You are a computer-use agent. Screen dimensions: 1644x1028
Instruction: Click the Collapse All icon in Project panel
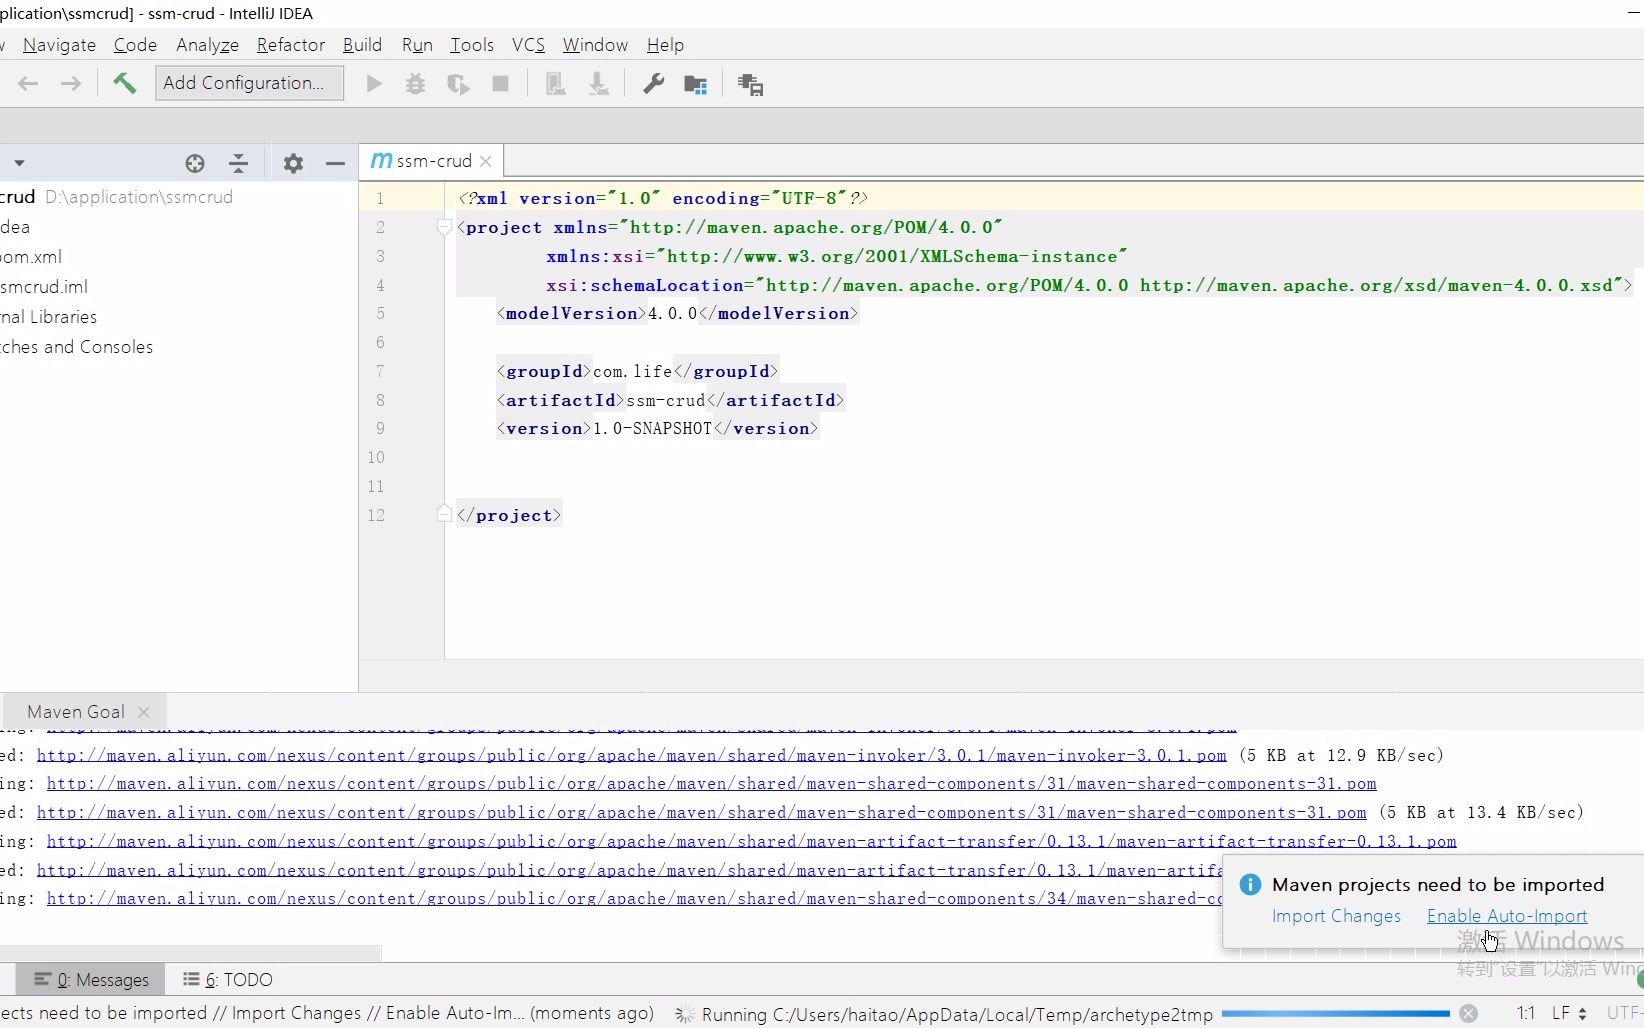(x=238, y=163)
